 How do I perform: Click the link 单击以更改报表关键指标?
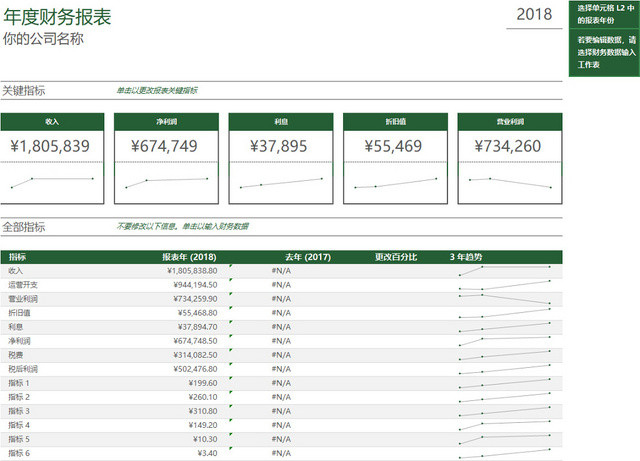pos(157,91)
